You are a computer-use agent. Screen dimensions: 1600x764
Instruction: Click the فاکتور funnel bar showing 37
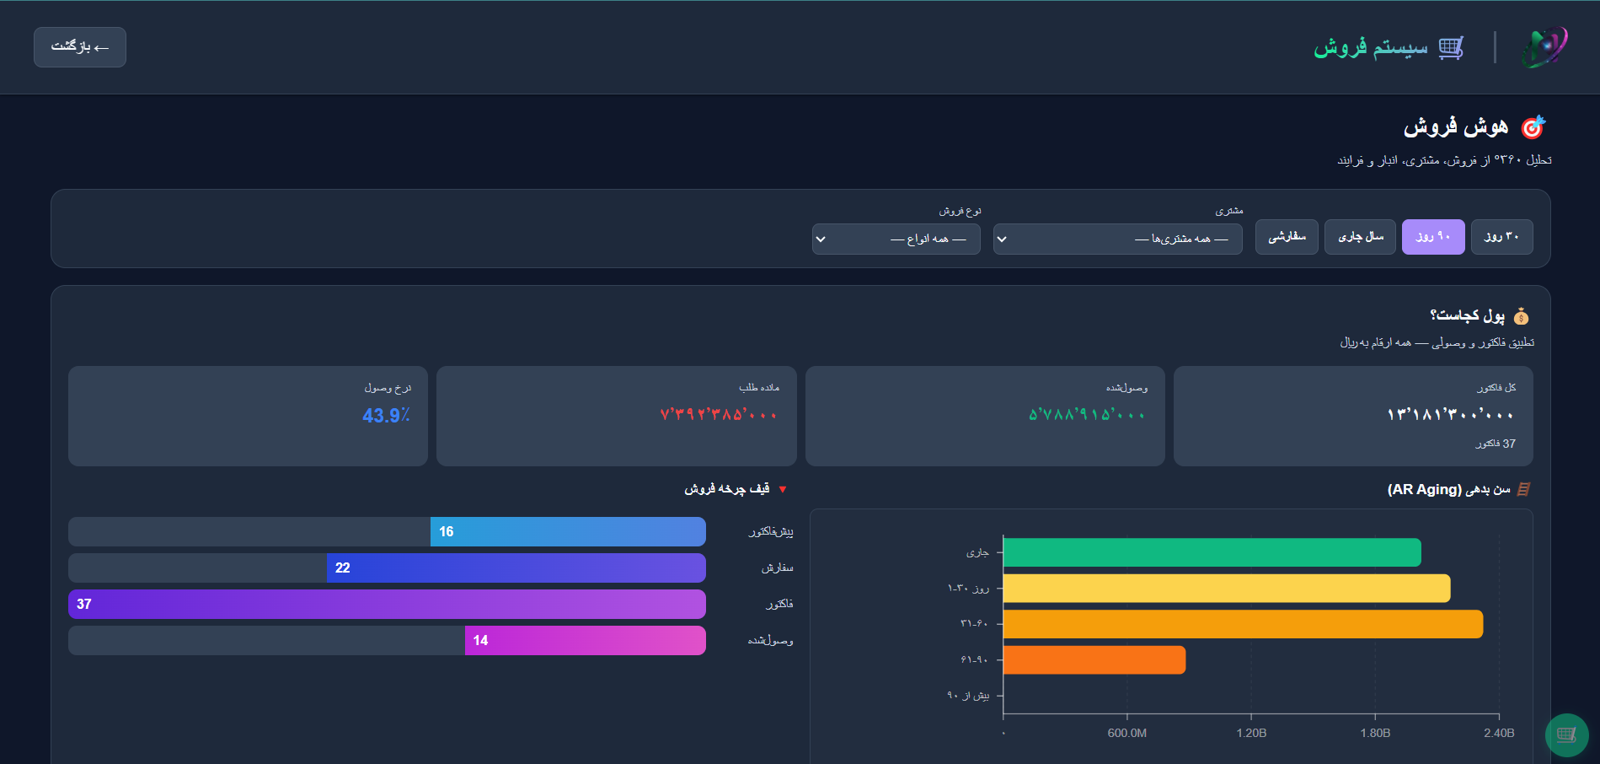tap(387, 604)
